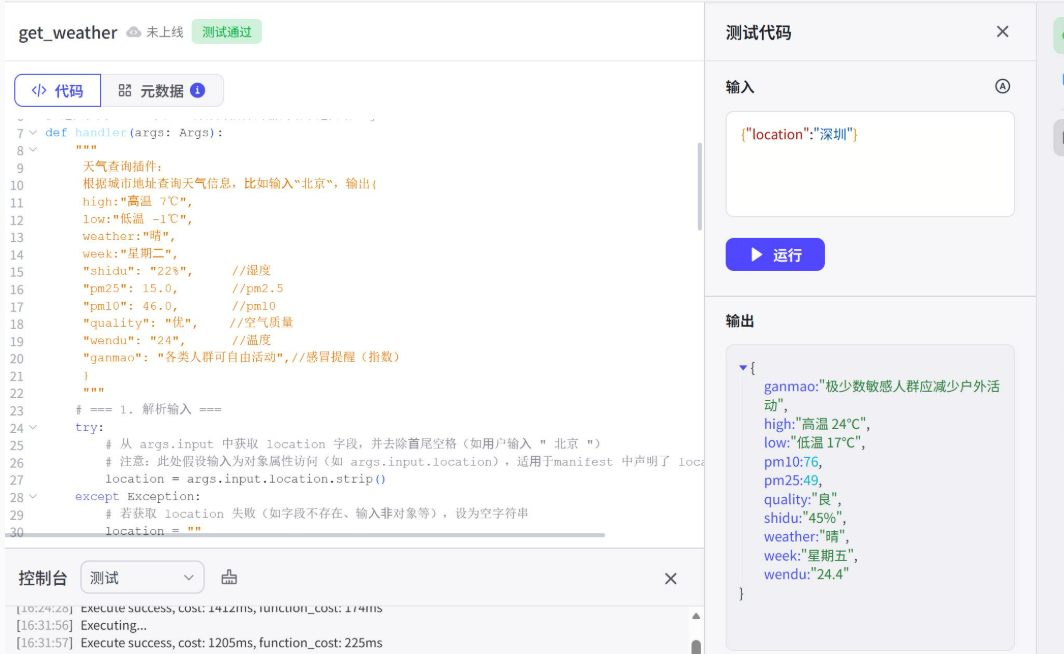
Task: Collapse docstring fold arrow on line 8
Action: coord(33,149)
